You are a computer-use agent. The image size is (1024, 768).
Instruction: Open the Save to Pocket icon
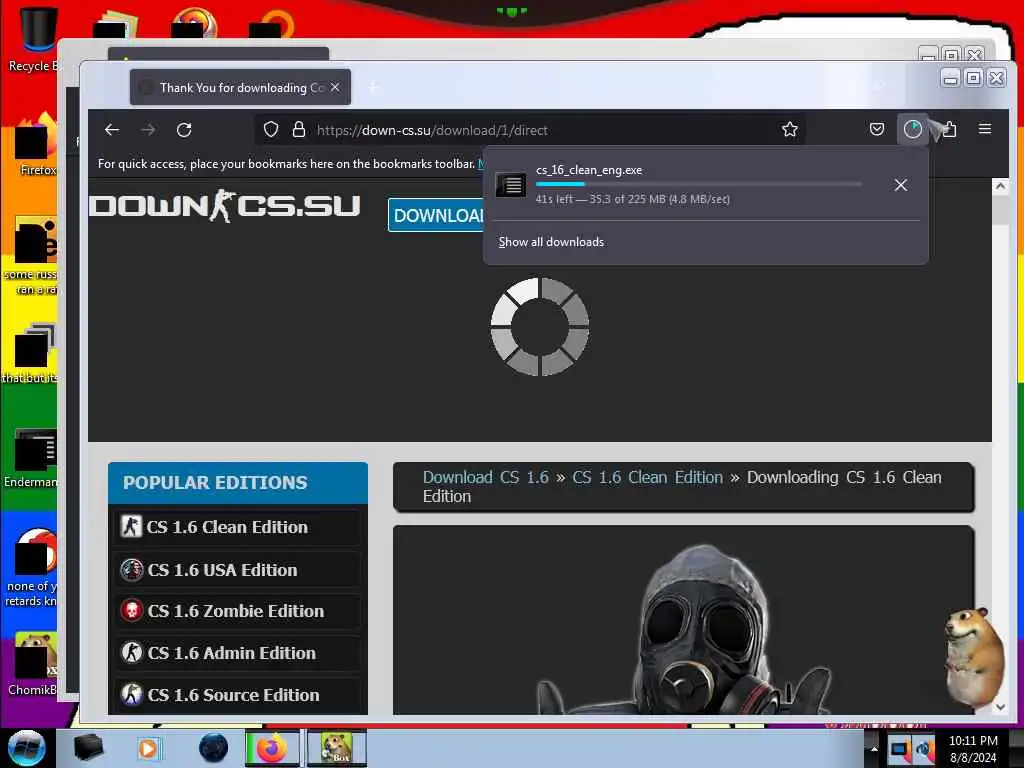[x=877, y=129]
